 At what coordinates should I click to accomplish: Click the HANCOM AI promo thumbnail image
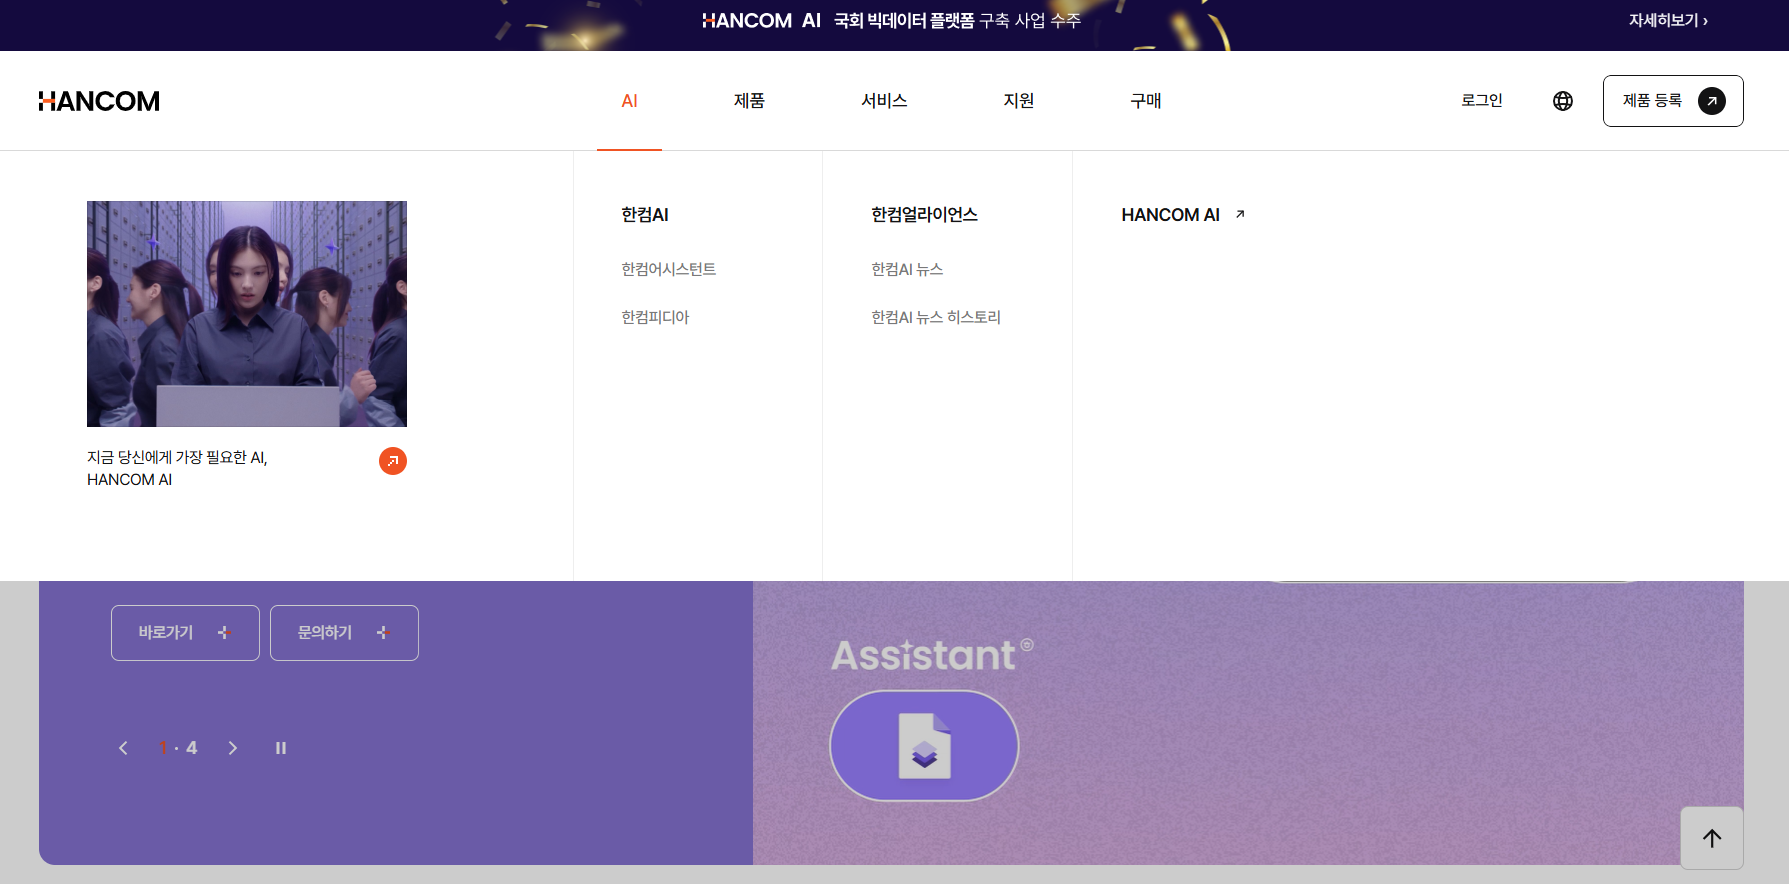coord(247,314)
